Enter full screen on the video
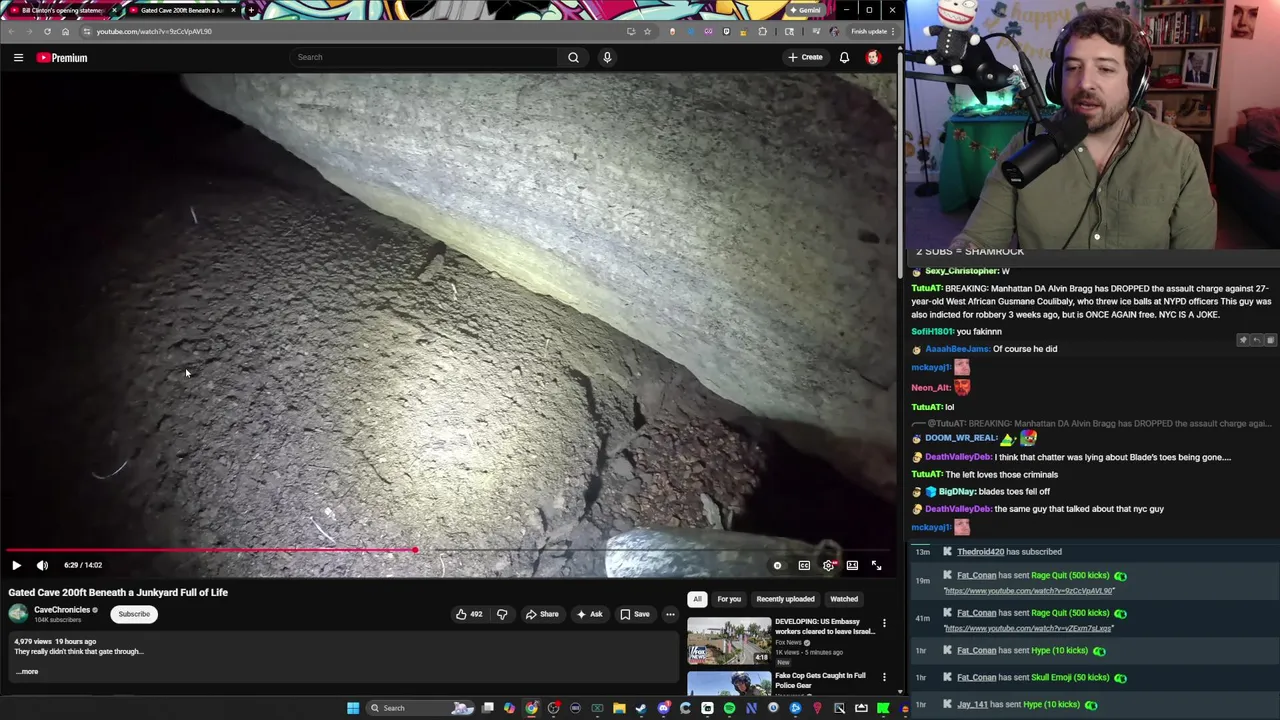Viewport: 1280px width, 720px height. tap(876, 565)
